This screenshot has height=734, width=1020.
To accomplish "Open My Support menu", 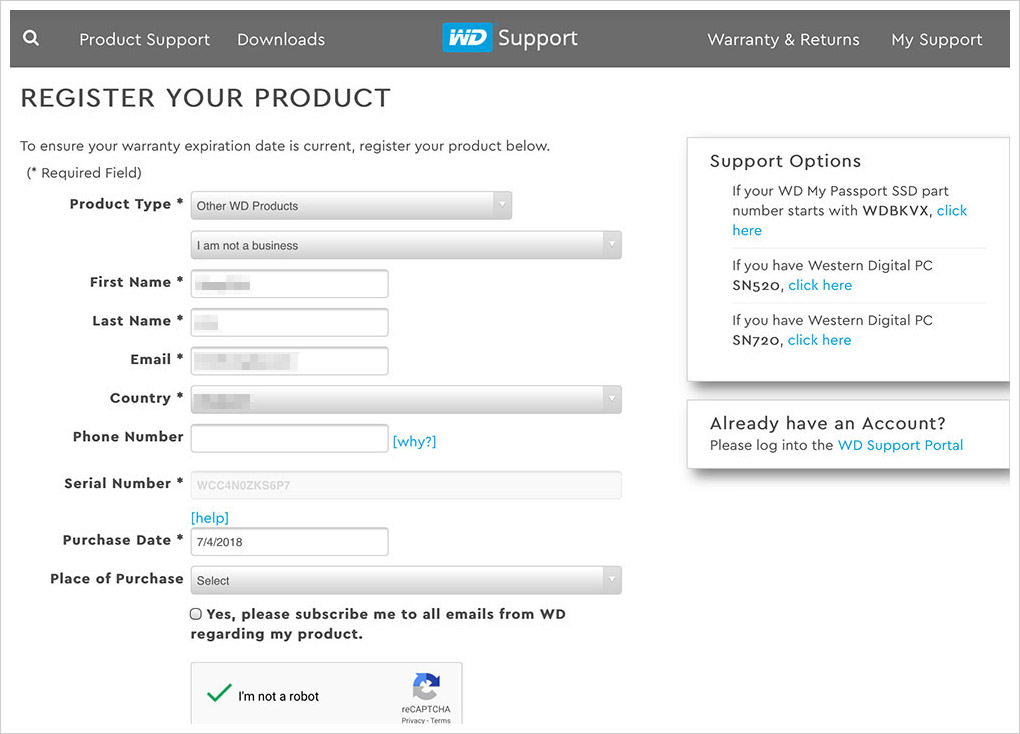I will (x=937, y=39).
